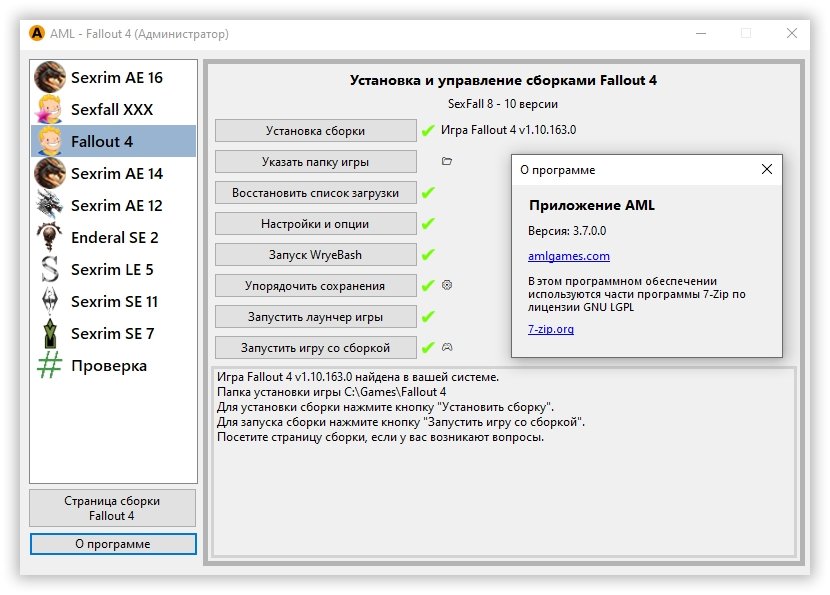This screenshot has height=595, width=830.
Task: Click the green hash Проверка icon
Action: 50,365
